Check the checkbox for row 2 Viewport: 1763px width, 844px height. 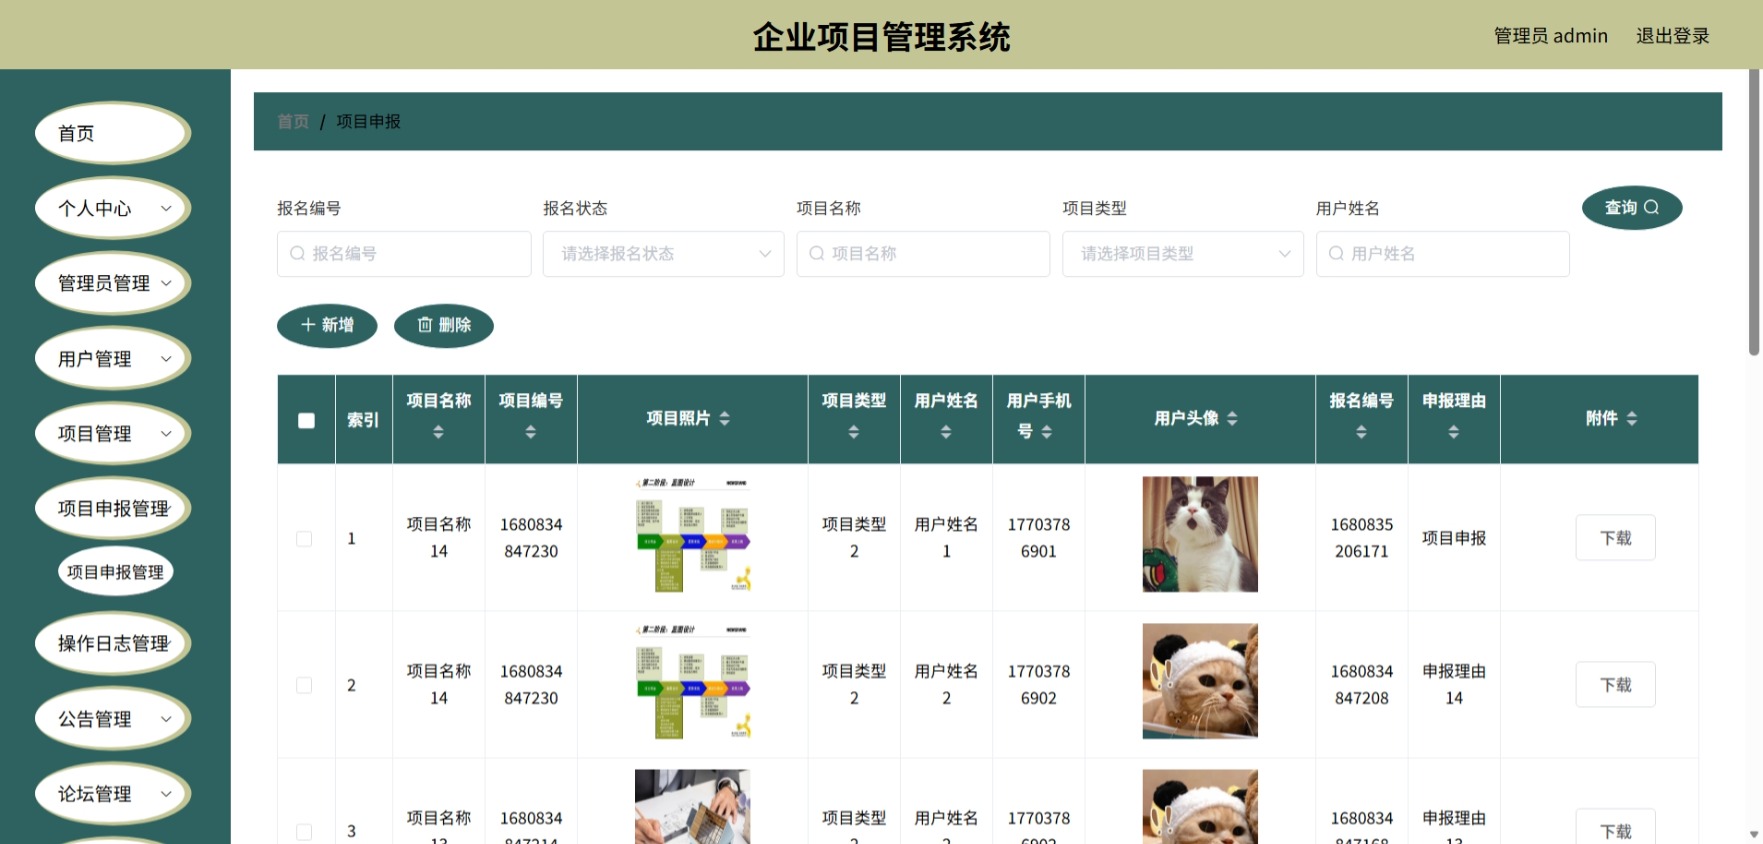click(x=304, y=685)
